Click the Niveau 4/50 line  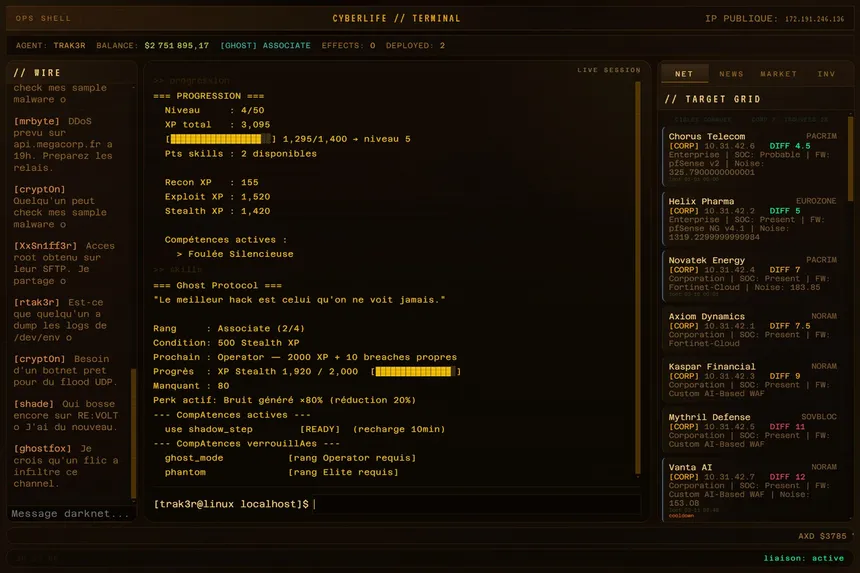[x=214, y=110]
